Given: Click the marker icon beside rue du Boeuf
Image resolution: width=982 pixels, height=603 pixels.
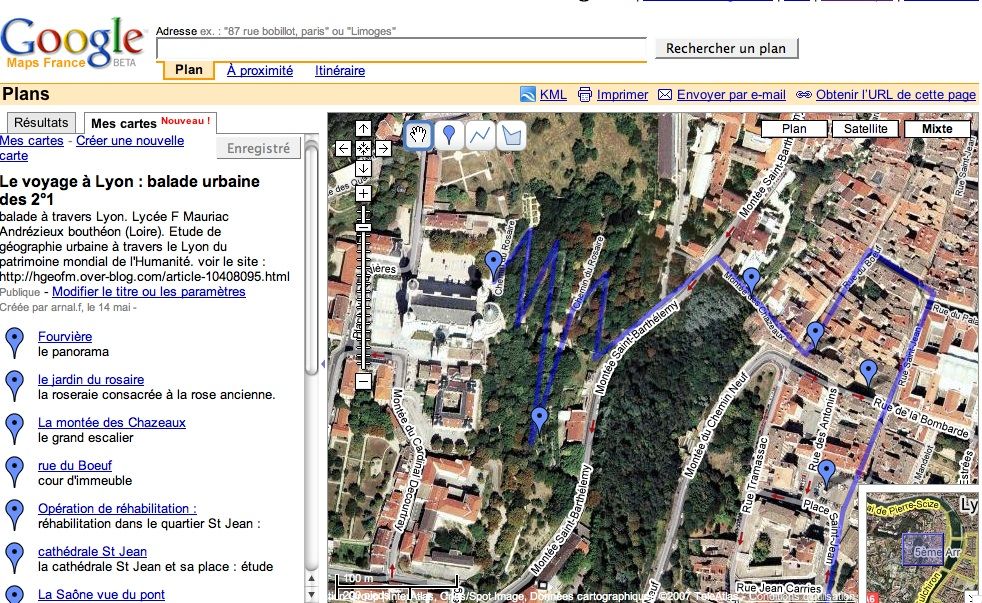Looking at the screenshot, I should click(x=14, y=472).
